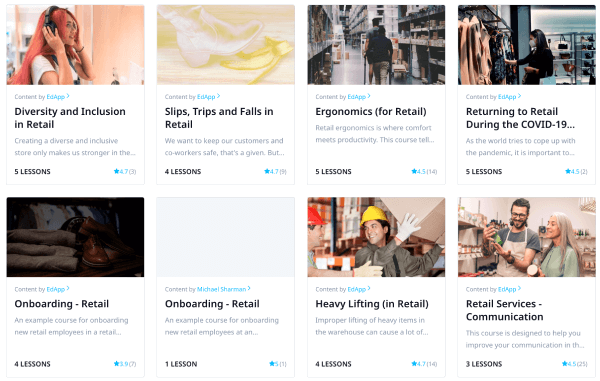Click the star rating icon on Diversity and Inclusion card
Screen dimensions: 600x381
(116, 171)
